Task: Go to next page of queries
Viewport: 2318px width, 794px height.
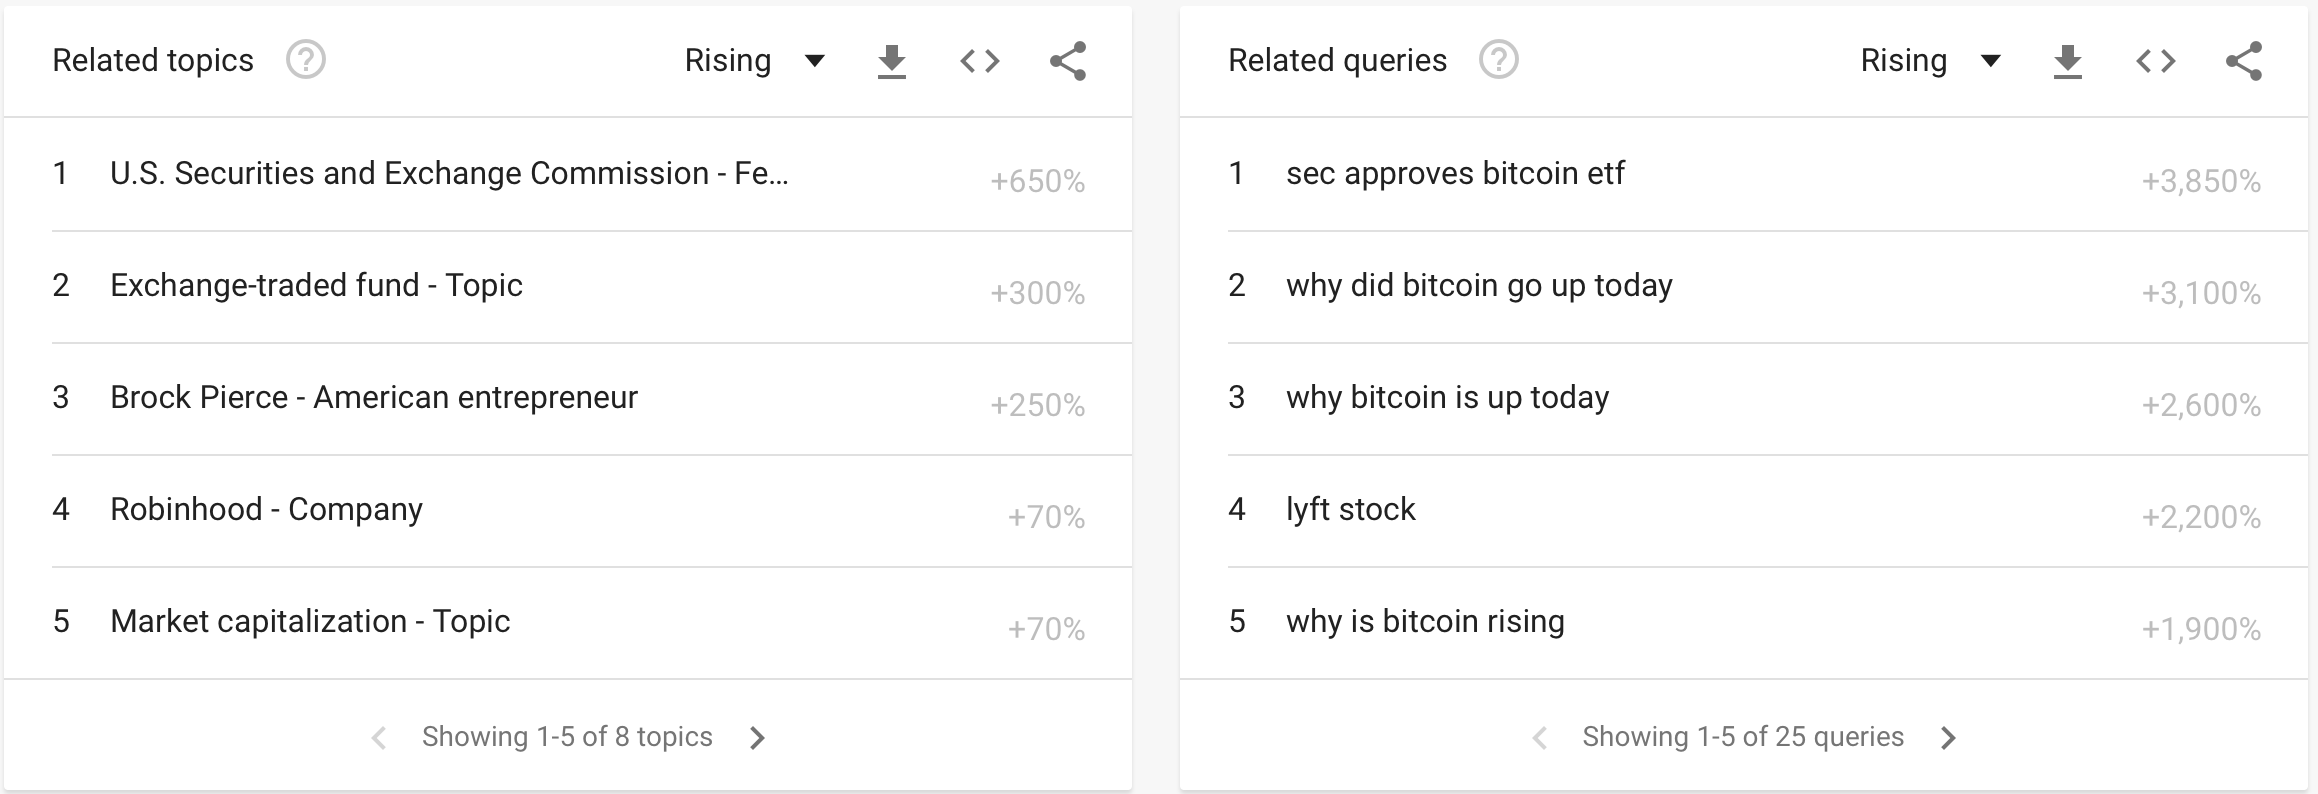Action: point(1947,738)
